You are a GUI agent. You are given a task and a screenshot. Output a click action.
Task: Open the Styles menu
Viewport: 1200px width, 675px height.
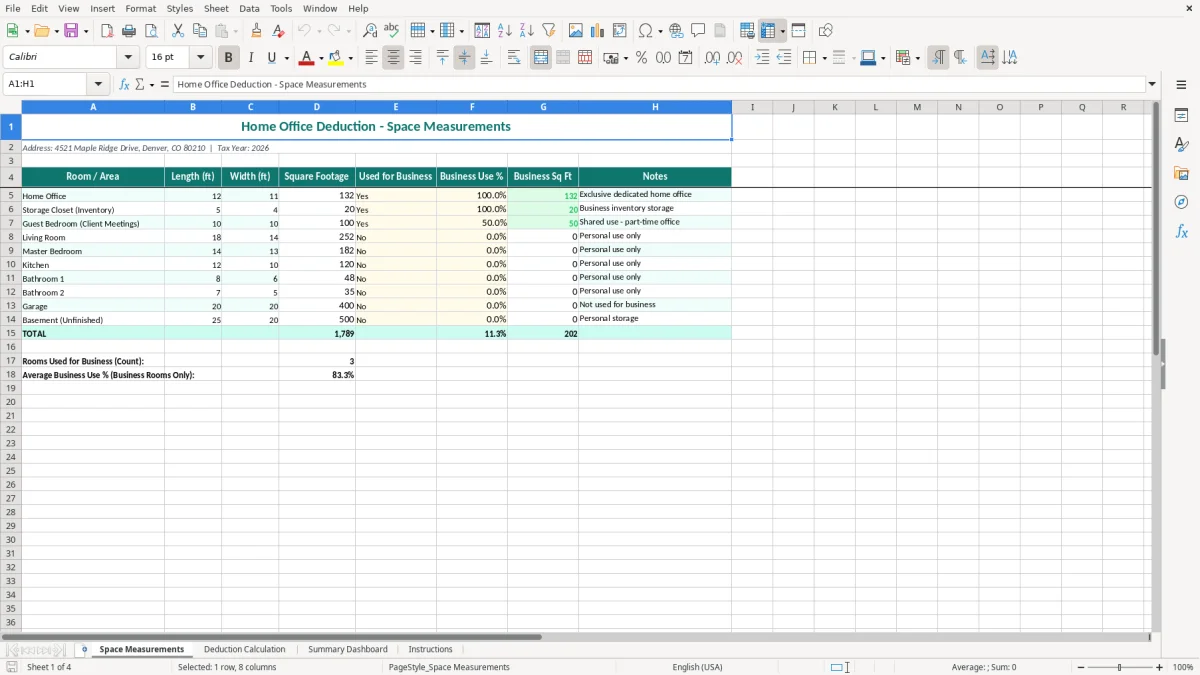coord(180,8)
